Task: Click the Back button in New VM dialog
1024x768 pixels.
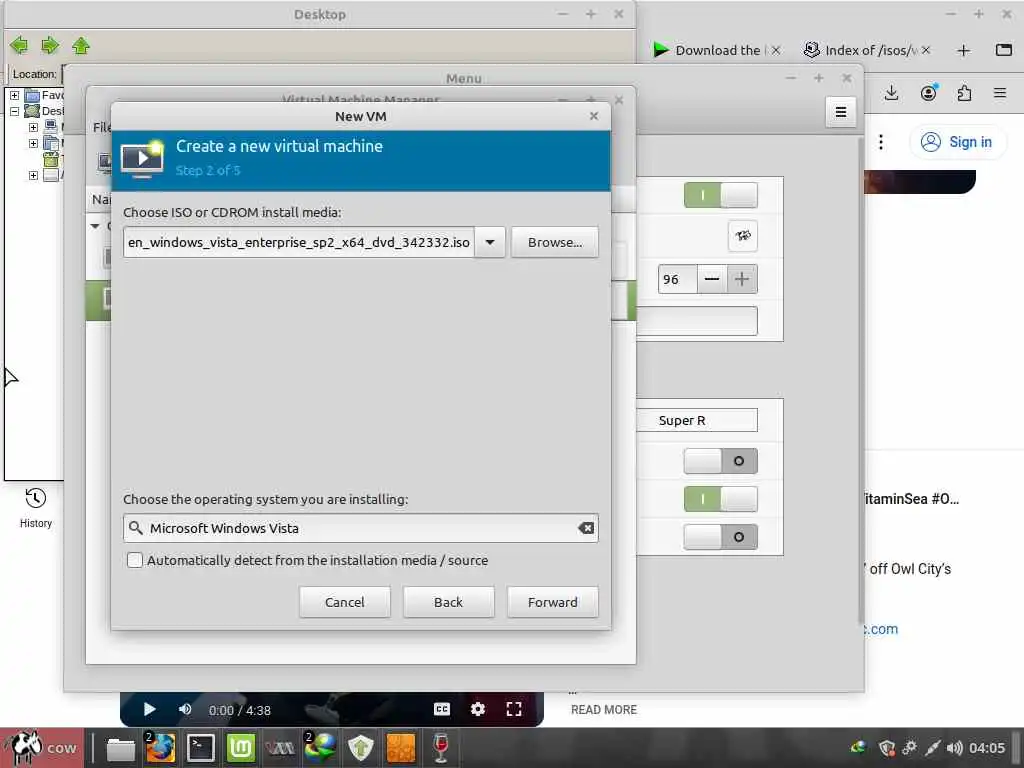Action: pyautogui.click(x=448, y=601)
